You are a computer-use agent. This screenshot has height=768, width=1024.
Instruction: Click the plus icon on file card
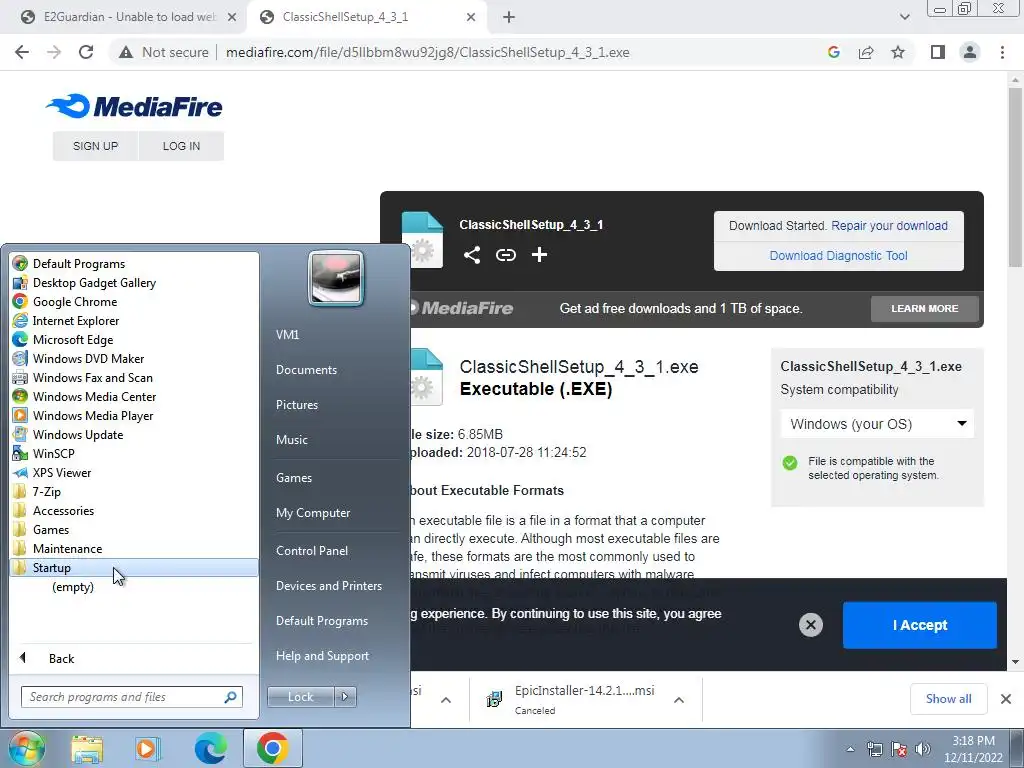[539, 255]
